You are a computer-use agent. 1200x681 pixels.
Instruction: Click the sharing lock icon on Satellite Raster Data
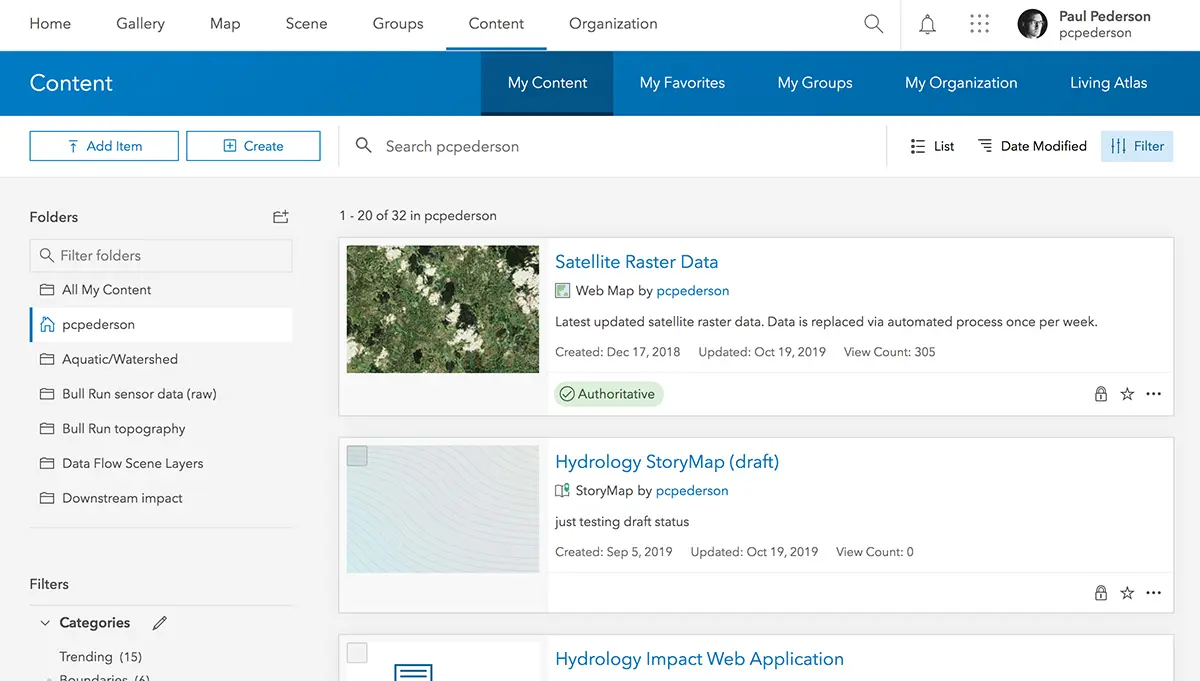1101,393
